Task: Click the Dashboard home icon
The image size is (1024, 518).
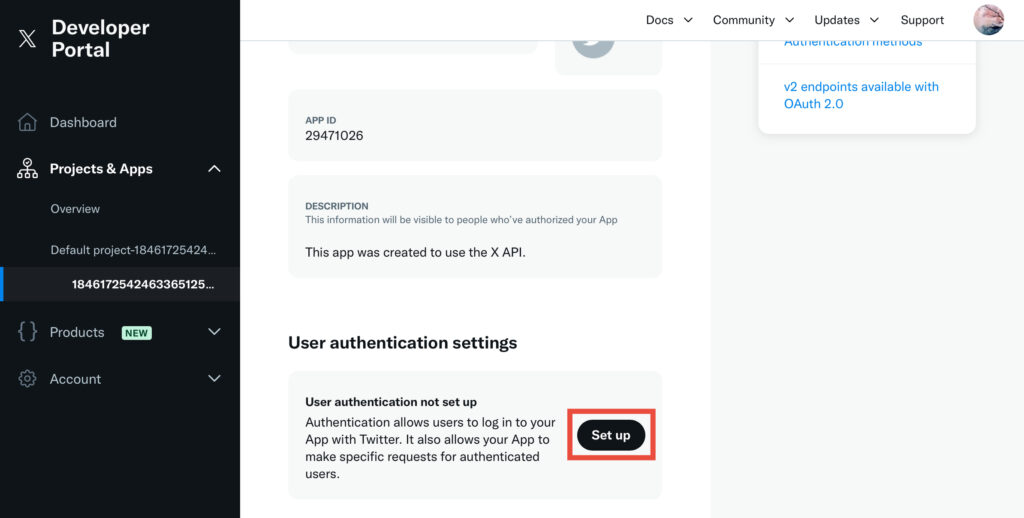Action: [27, 122]
